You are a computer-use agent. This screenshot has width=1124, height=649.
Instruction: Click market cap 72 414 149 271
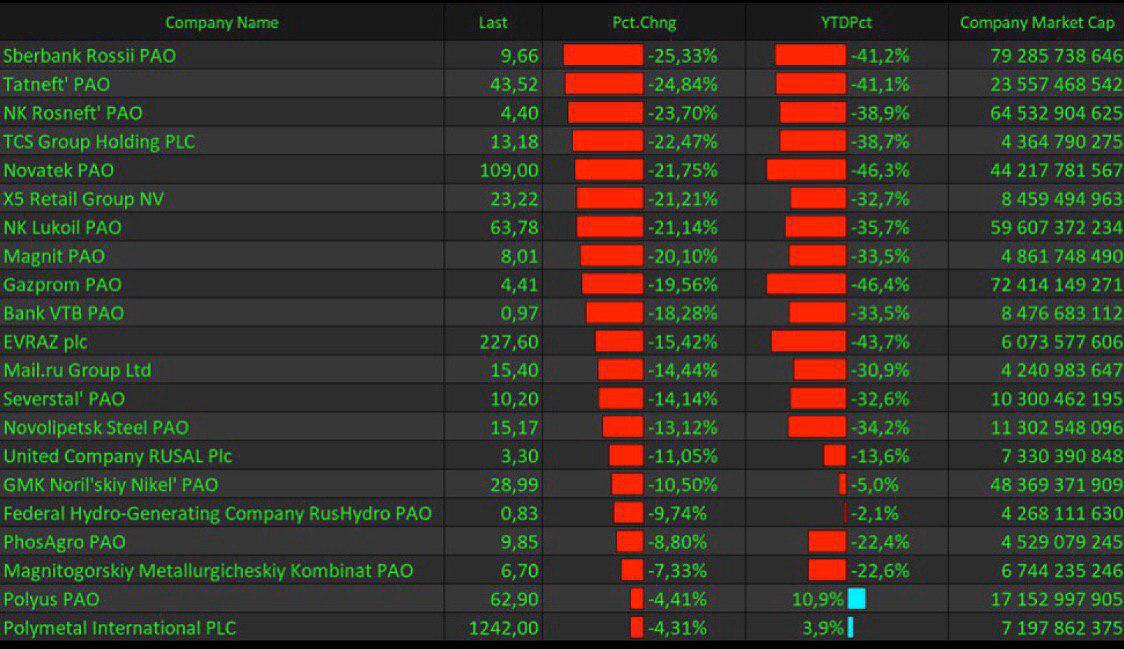[x=1057, y=285]
